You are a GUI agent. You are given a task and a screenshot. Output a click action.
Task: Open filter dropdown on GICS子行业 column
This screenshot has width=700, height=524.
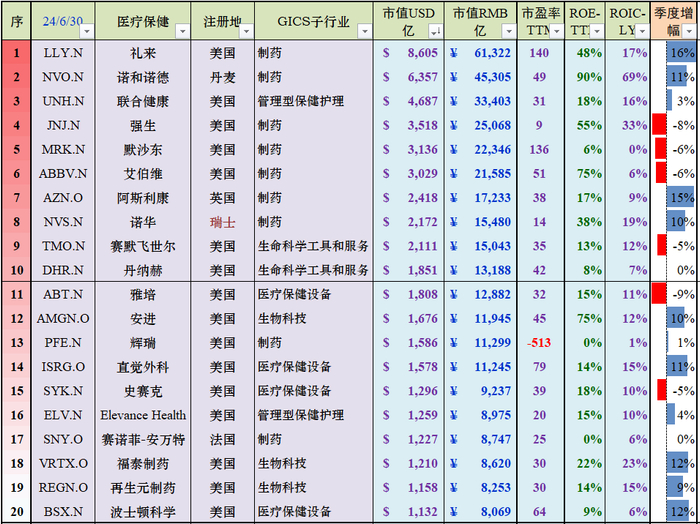(x=365, y=31)
